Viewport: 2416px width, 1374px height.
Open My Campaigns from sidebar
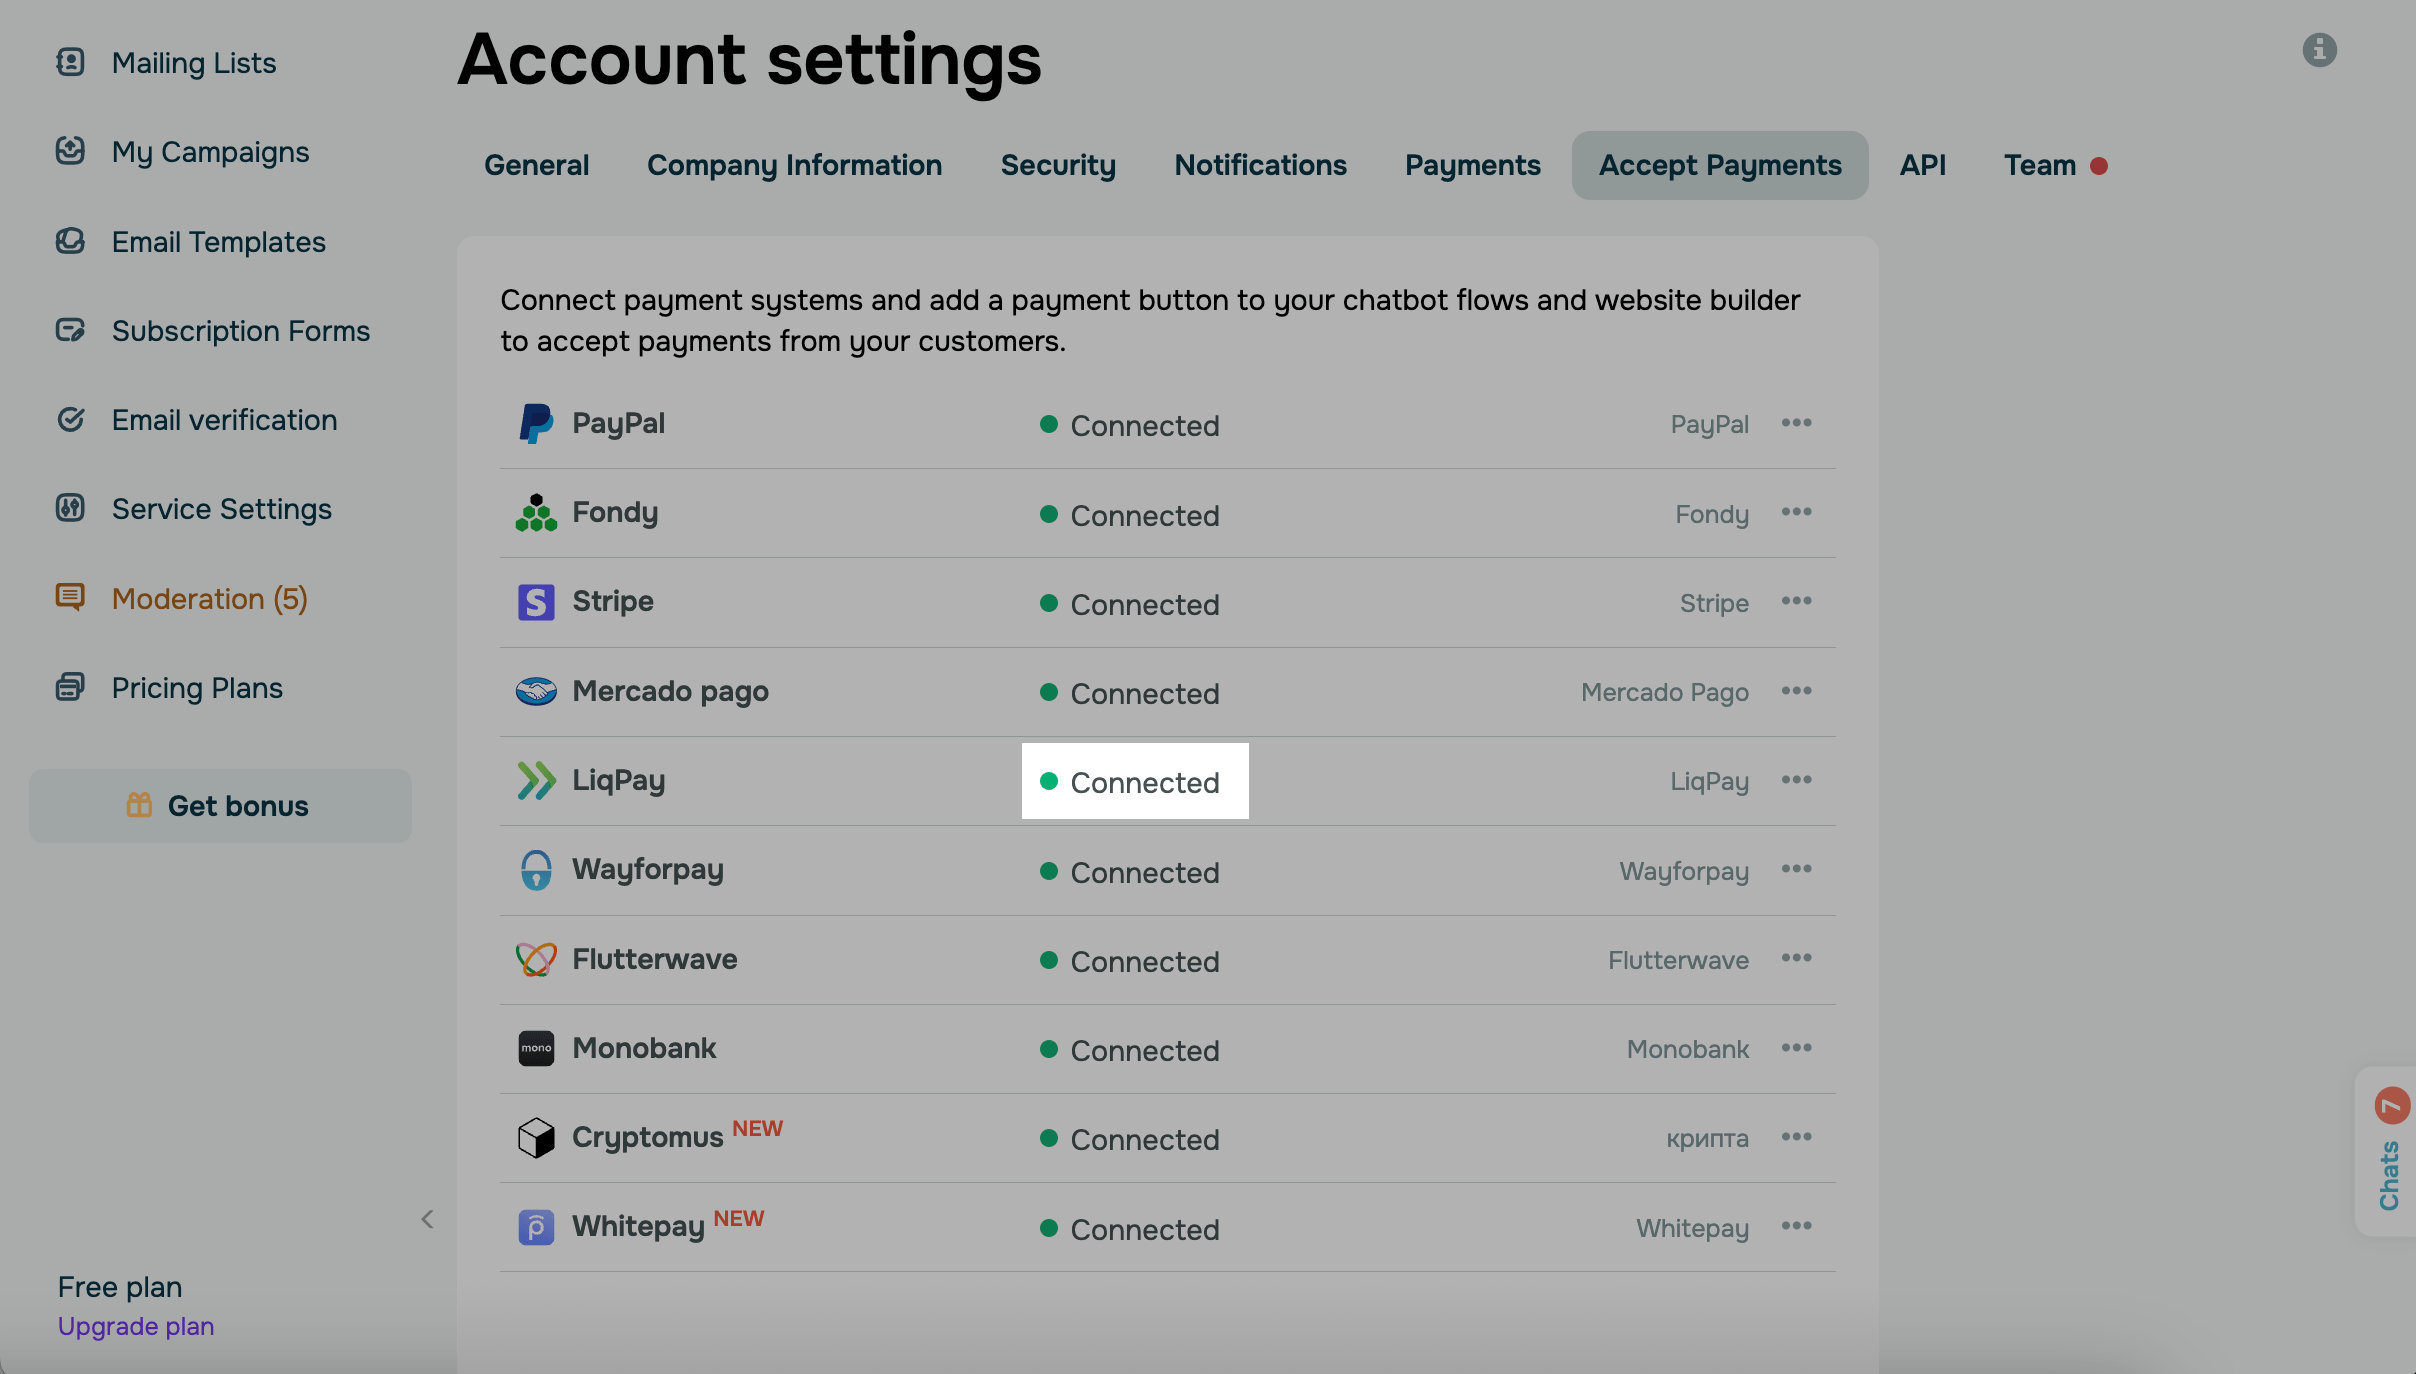click(x=210, y=152)
